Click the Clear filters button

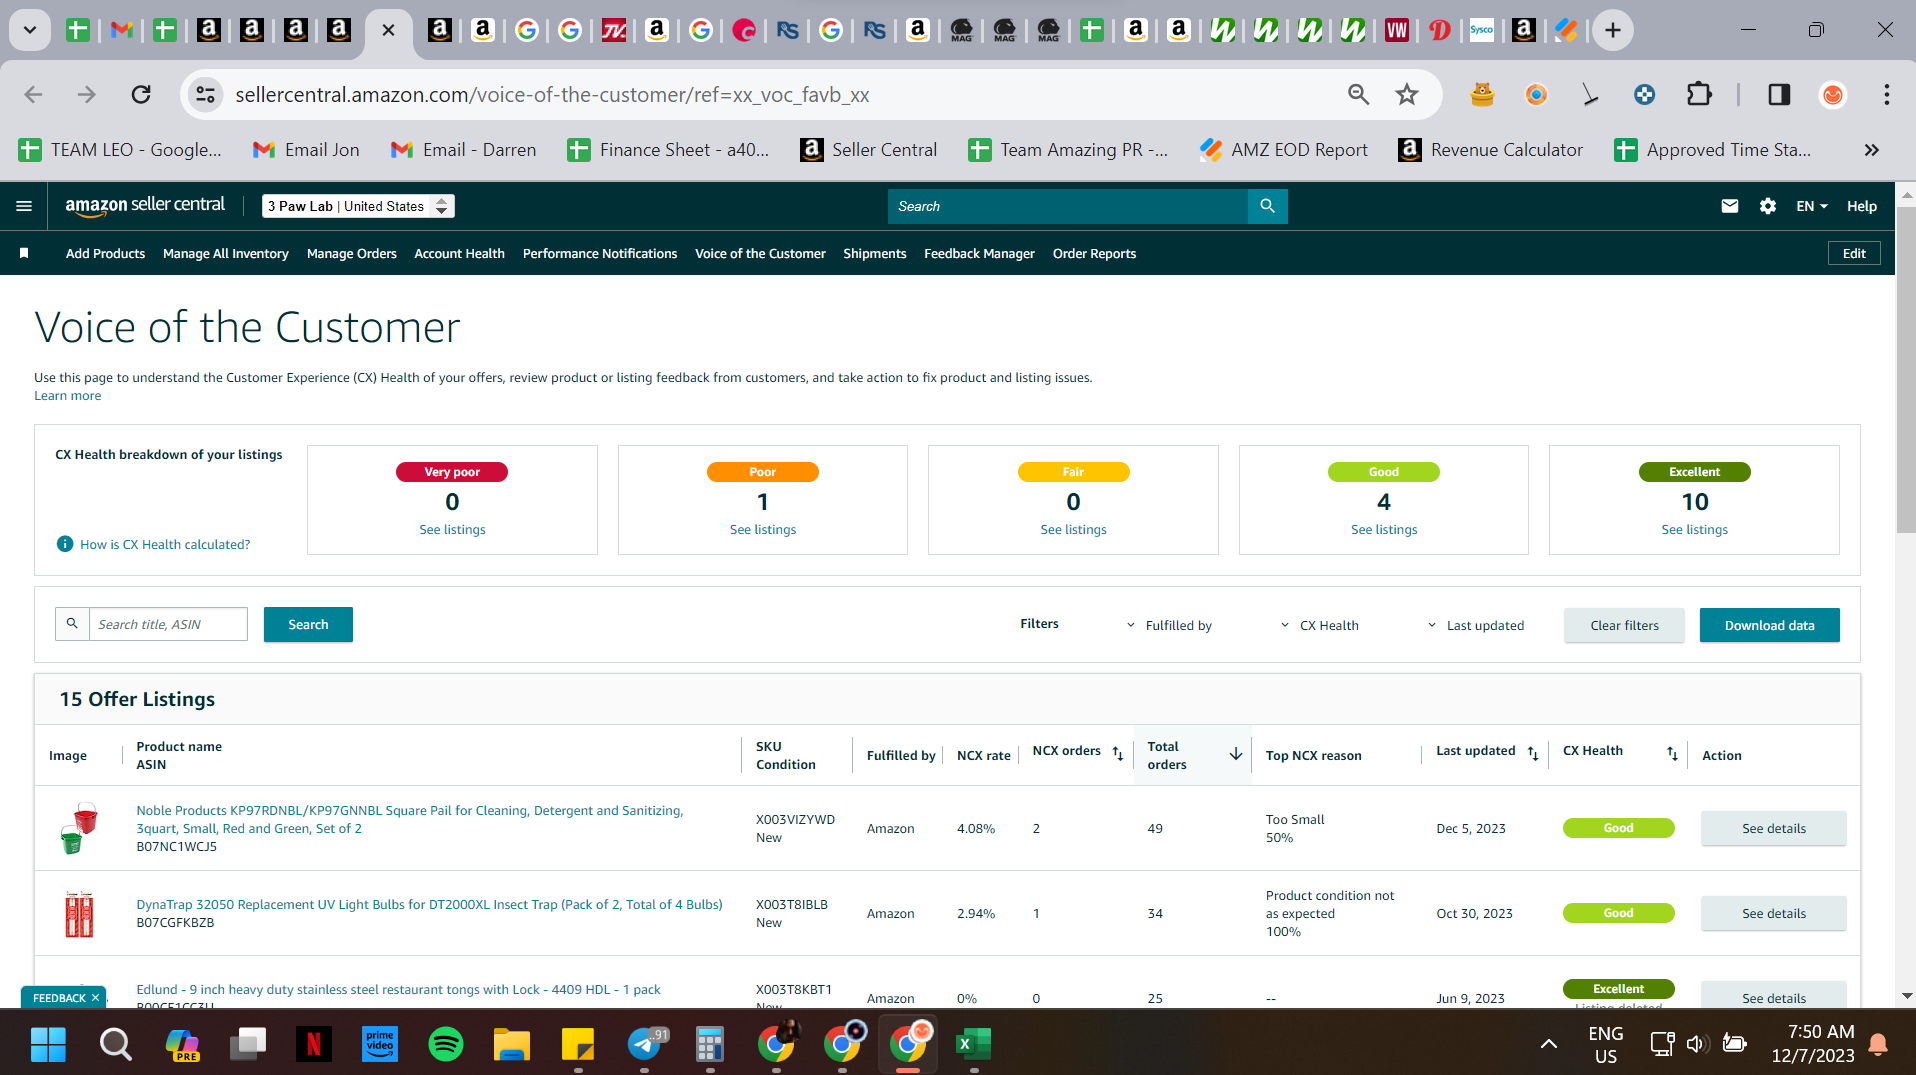point(1624,625)
